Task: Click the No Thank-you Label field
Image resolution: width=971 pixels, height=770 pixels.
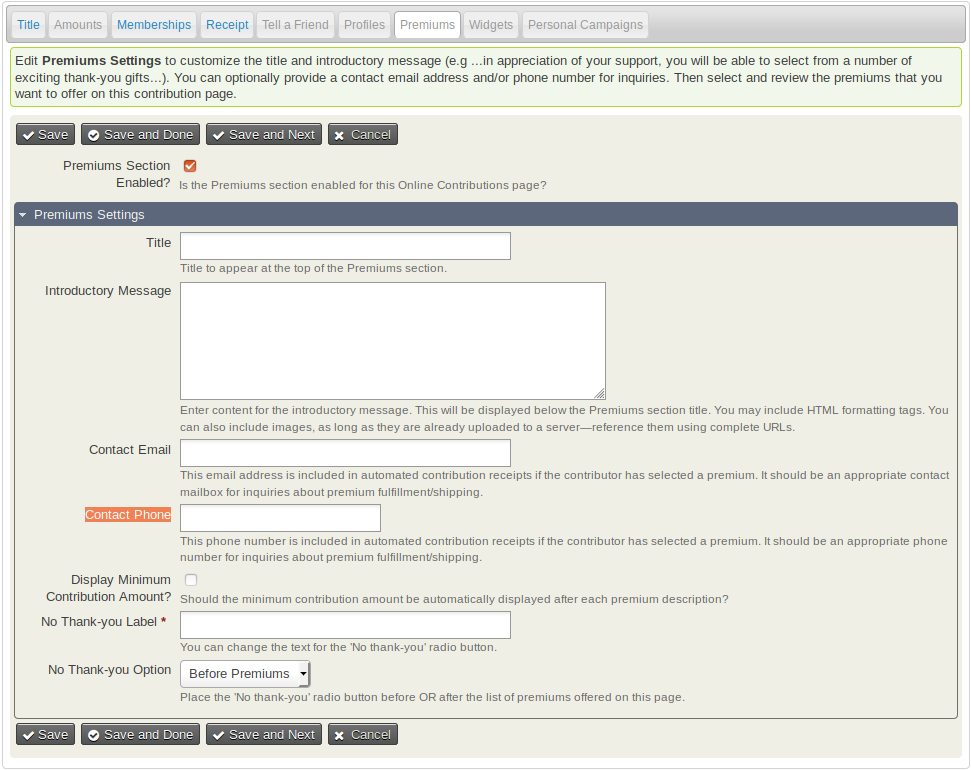Action: coord(345,626)
